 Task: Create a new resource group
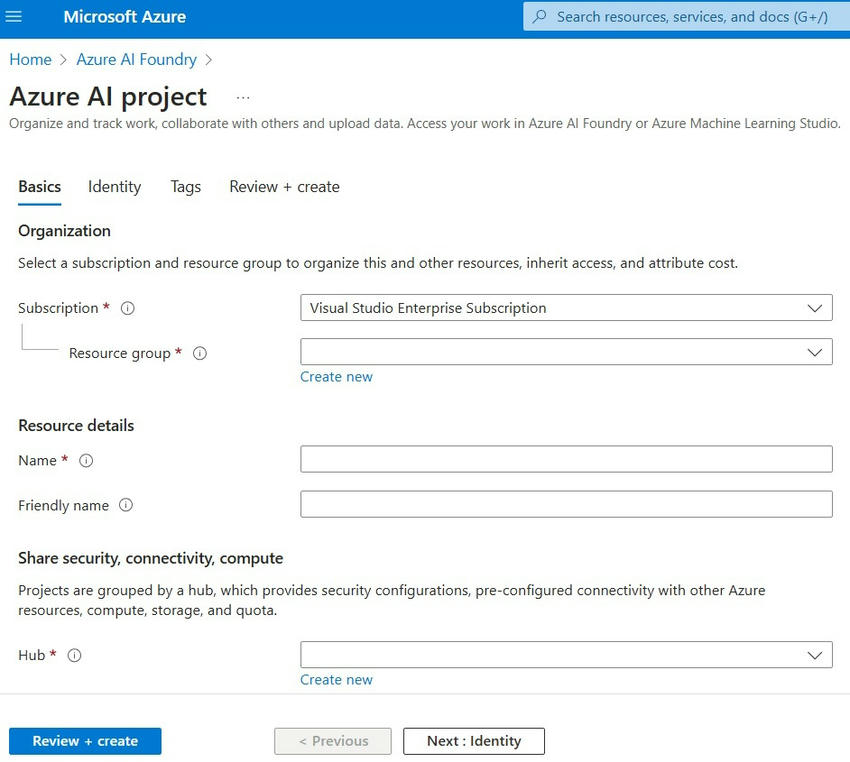336,377
